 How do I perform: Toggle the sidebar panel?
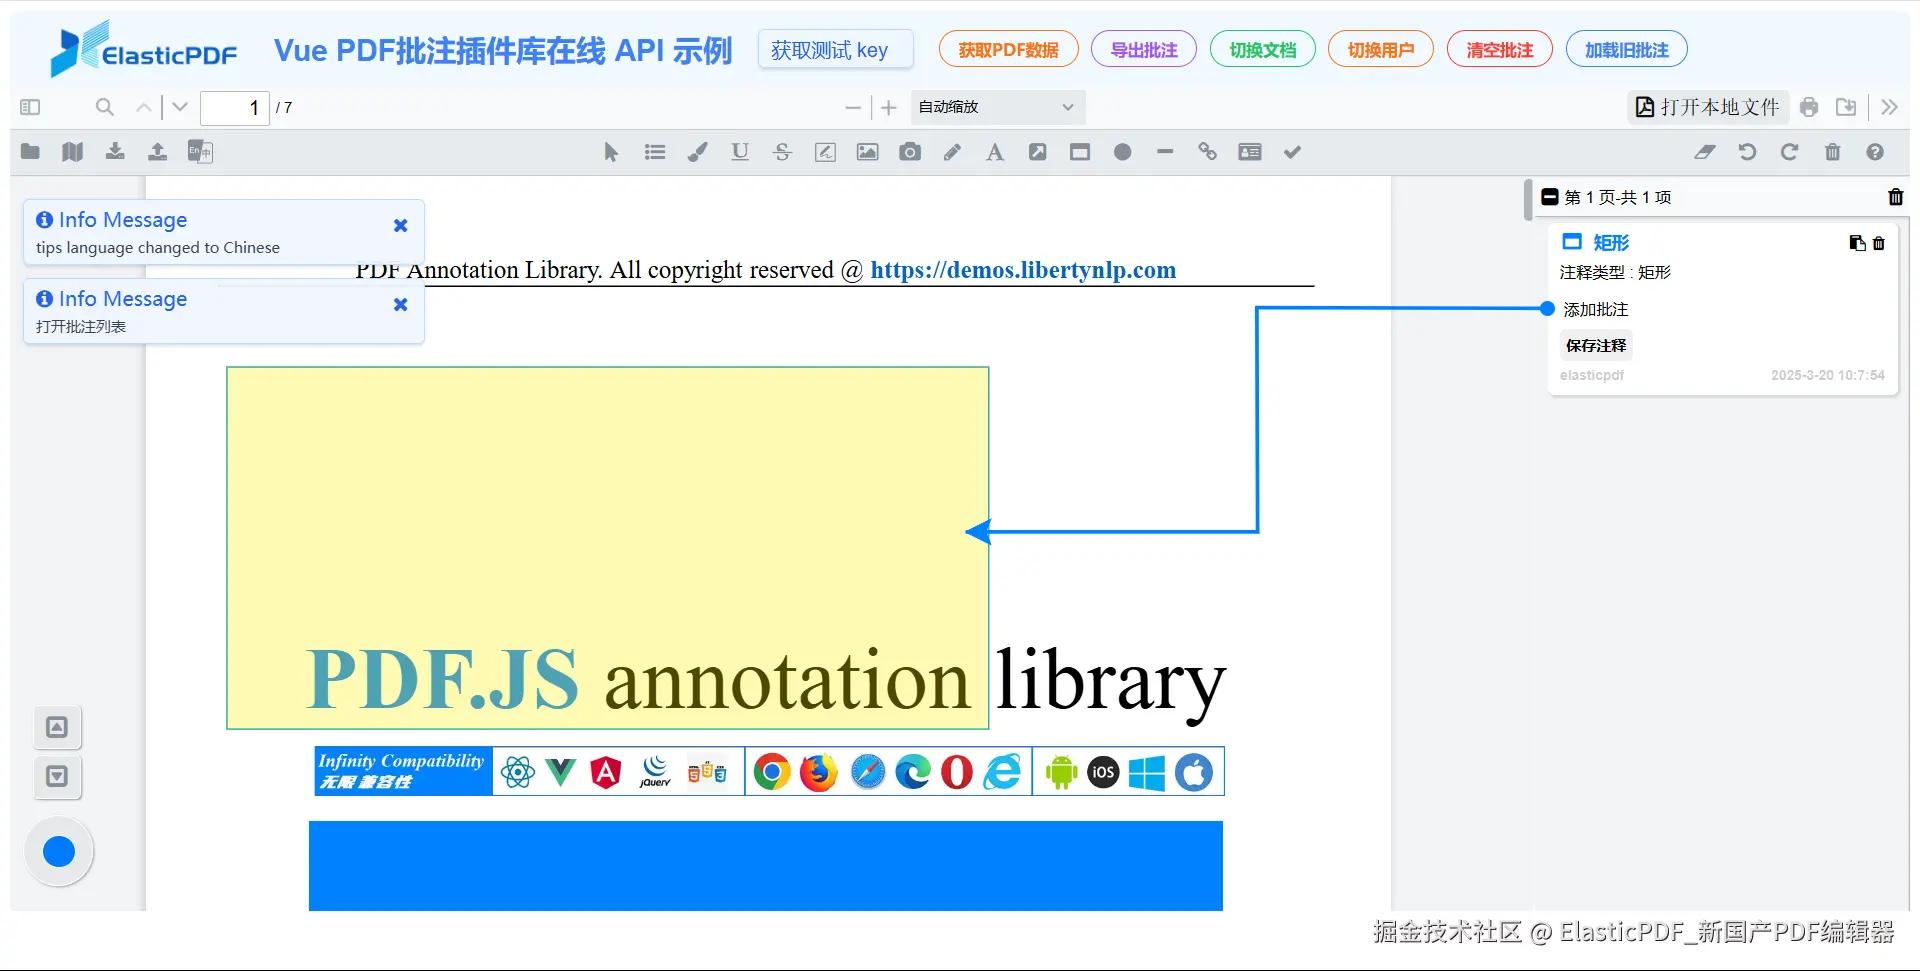[x=29, y=107]
